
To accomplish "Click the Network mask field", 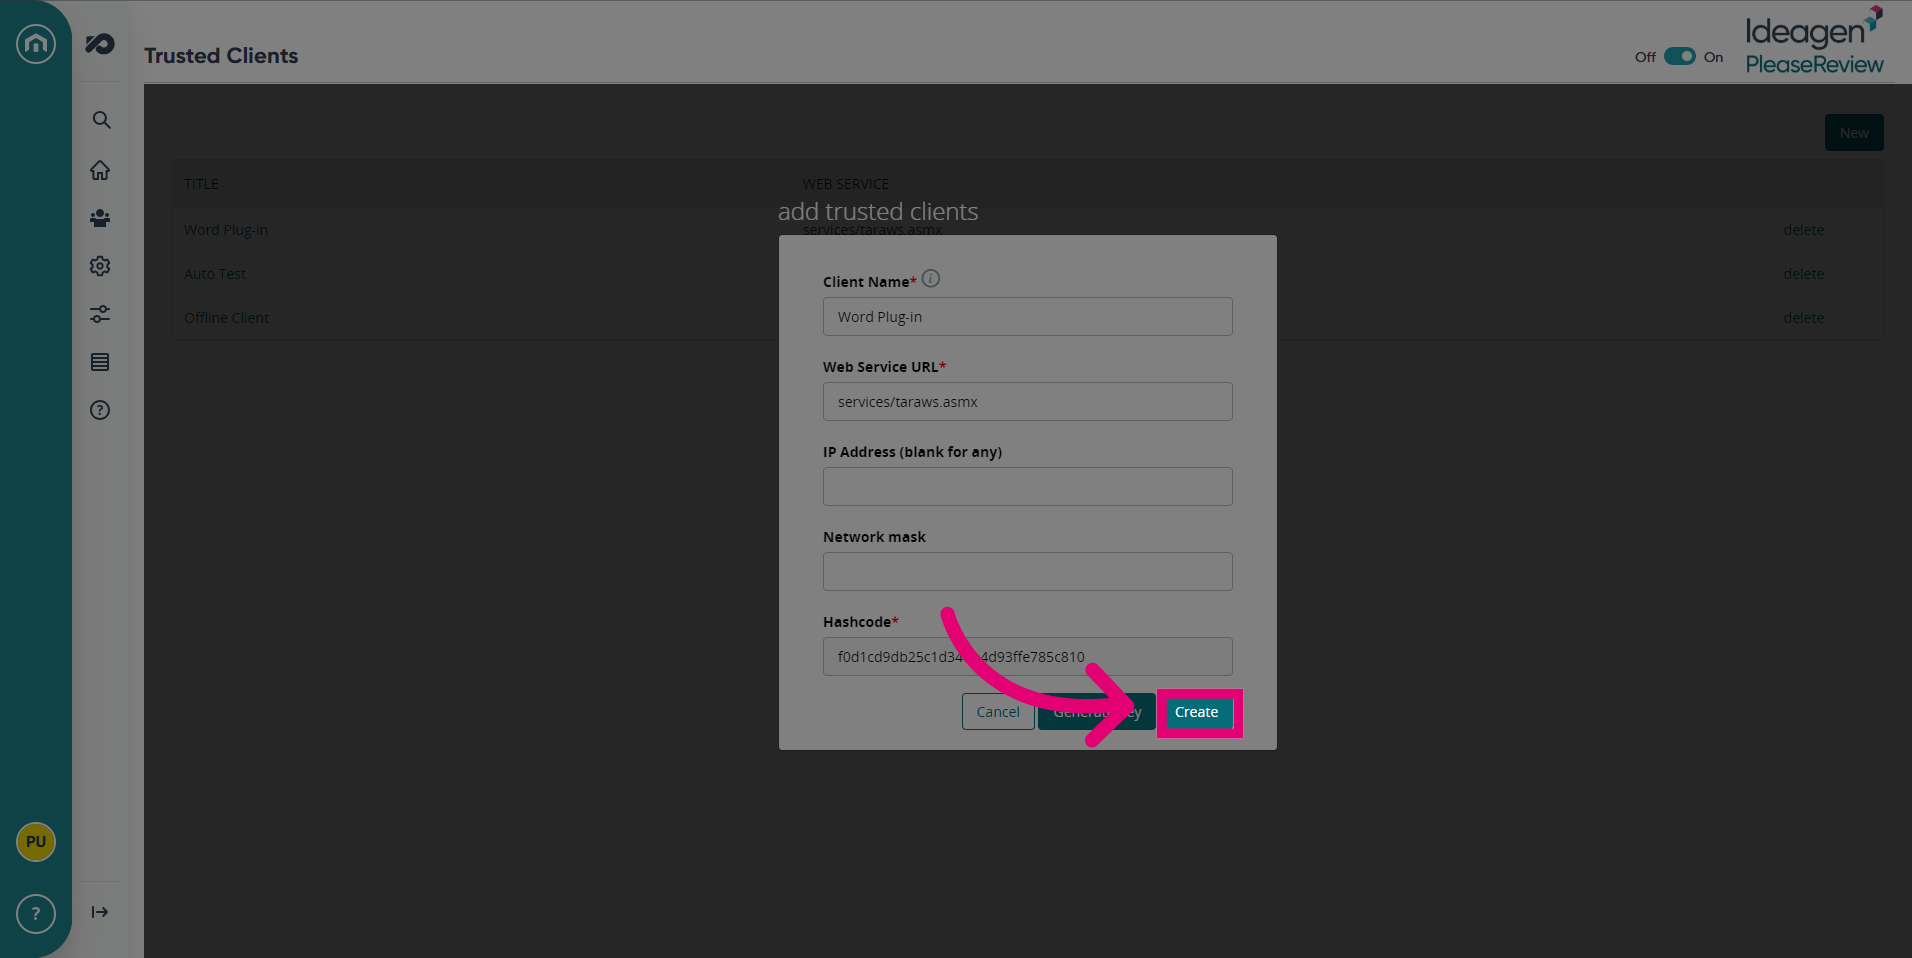I will click(x=1028, y=572).
